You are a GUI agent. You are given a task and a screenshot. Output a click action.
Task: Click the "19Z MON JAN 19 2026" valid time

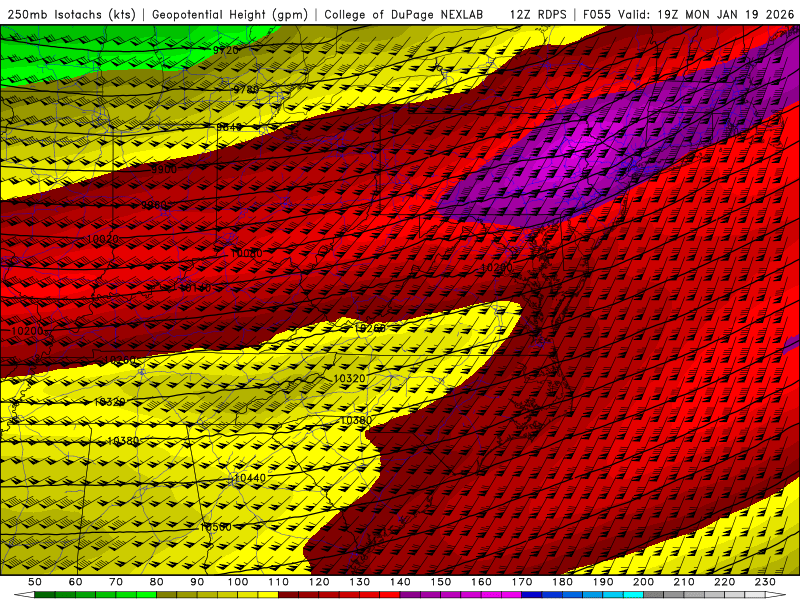click(x=726, y=15)
